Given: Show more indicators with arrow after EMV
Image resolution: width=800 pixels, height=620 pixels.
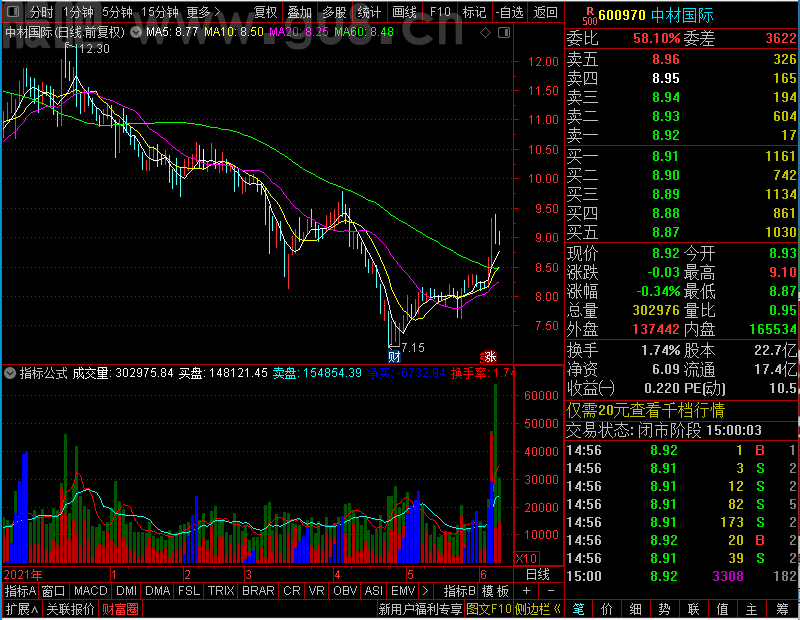Looking at the screenshot, I should pos(426,591).
